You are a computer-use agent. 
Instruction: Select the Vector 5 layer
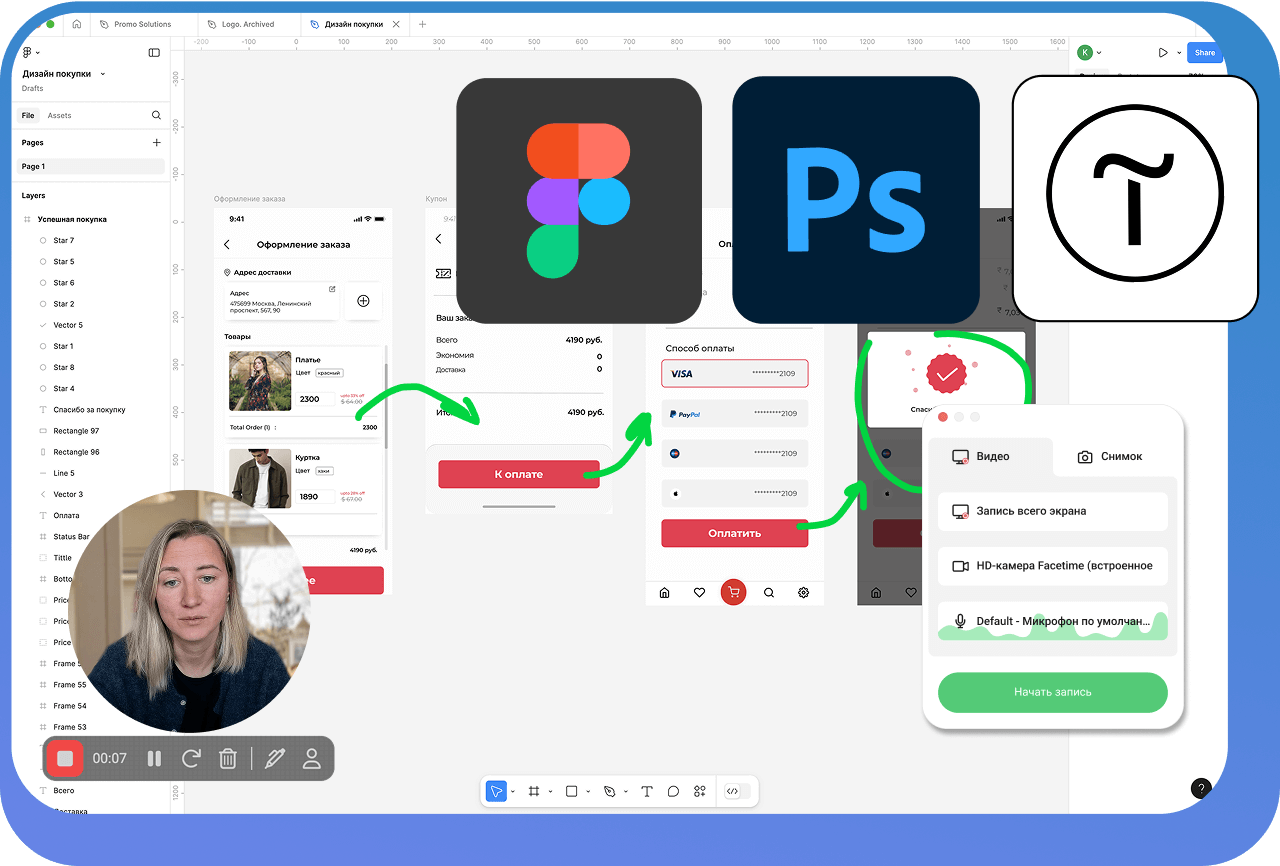click(x=68, y=325)
